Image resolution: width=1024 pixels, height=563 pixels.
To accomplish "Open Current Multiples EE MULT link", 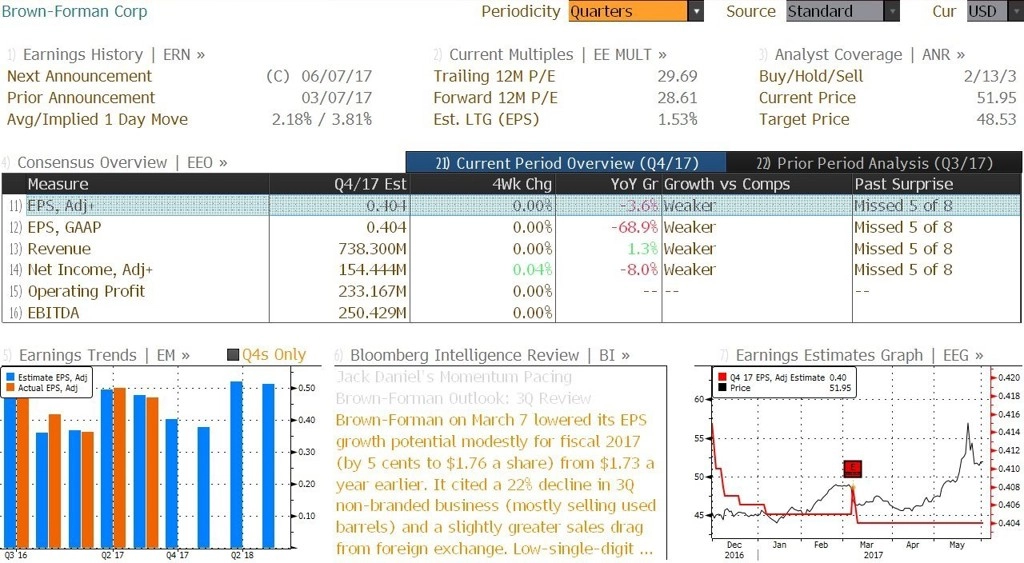I will (558, 55).
